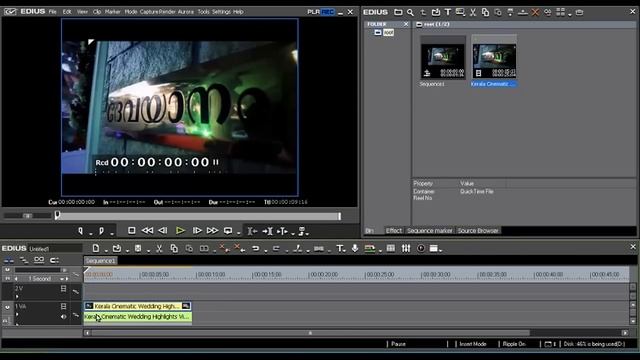
Task: Open loop playback options arrow
Action: 239,233
